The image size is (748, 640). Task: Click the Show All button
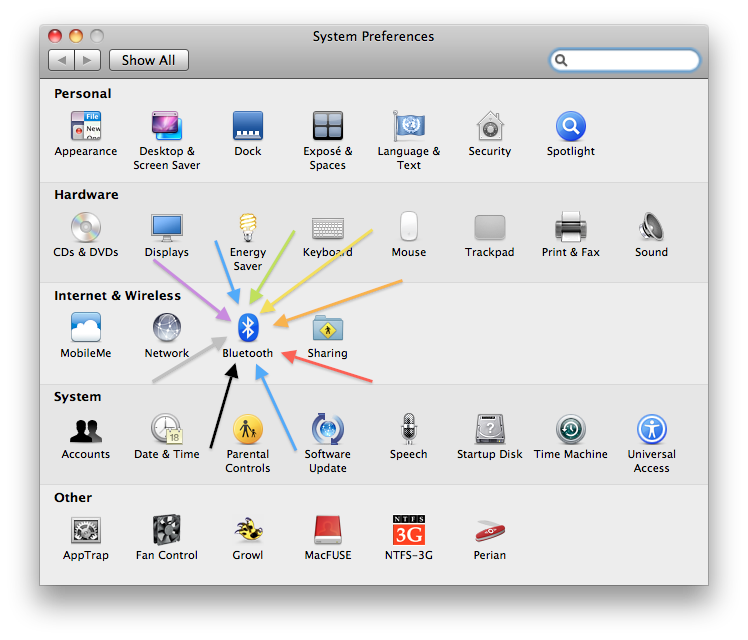tap(148, 60)
